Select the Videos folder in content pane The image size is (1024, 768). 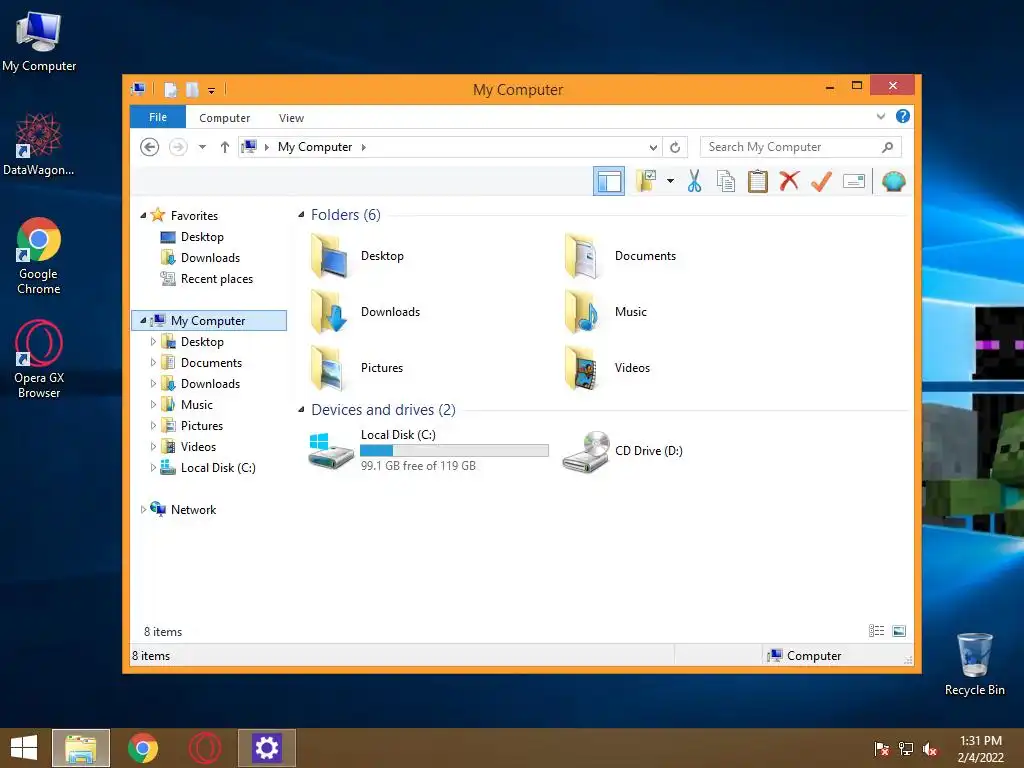607,368
